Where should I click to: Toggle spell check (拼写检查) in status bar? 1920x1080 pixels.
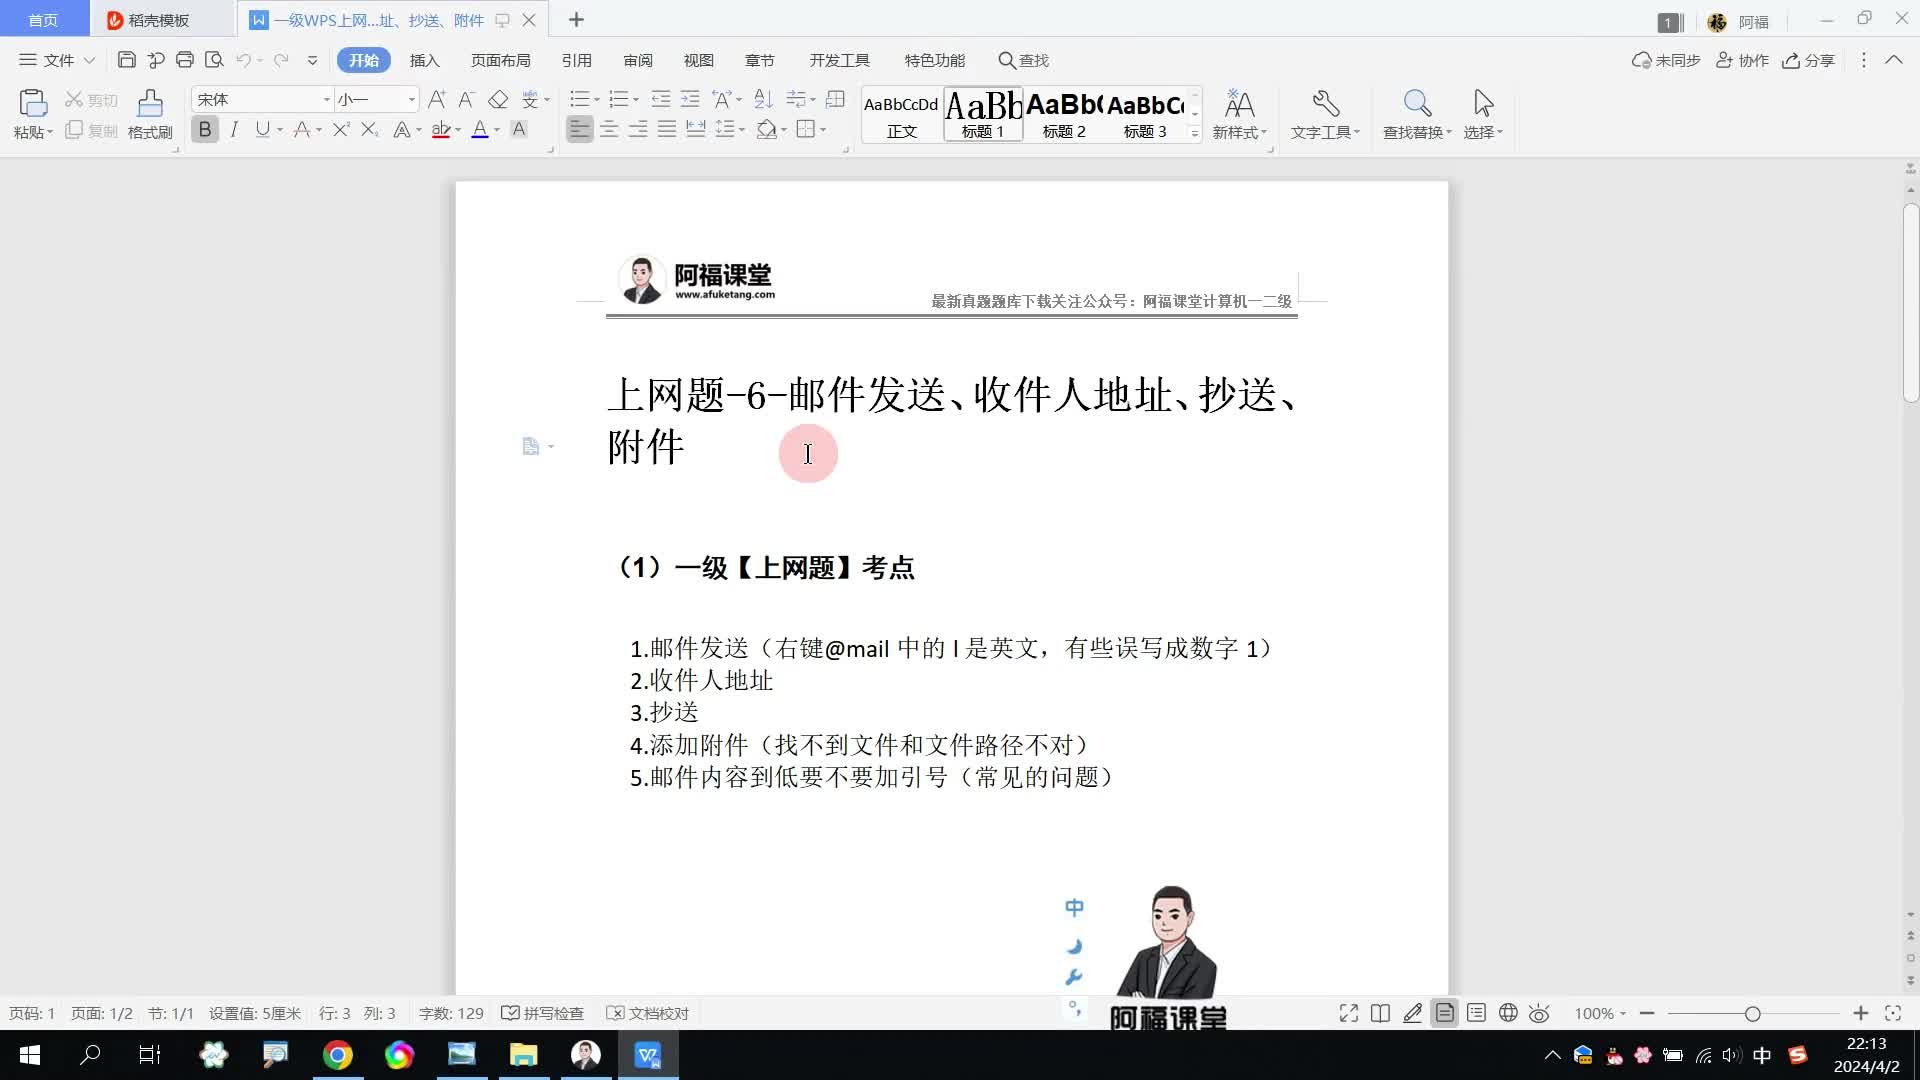click(543, 1013)
